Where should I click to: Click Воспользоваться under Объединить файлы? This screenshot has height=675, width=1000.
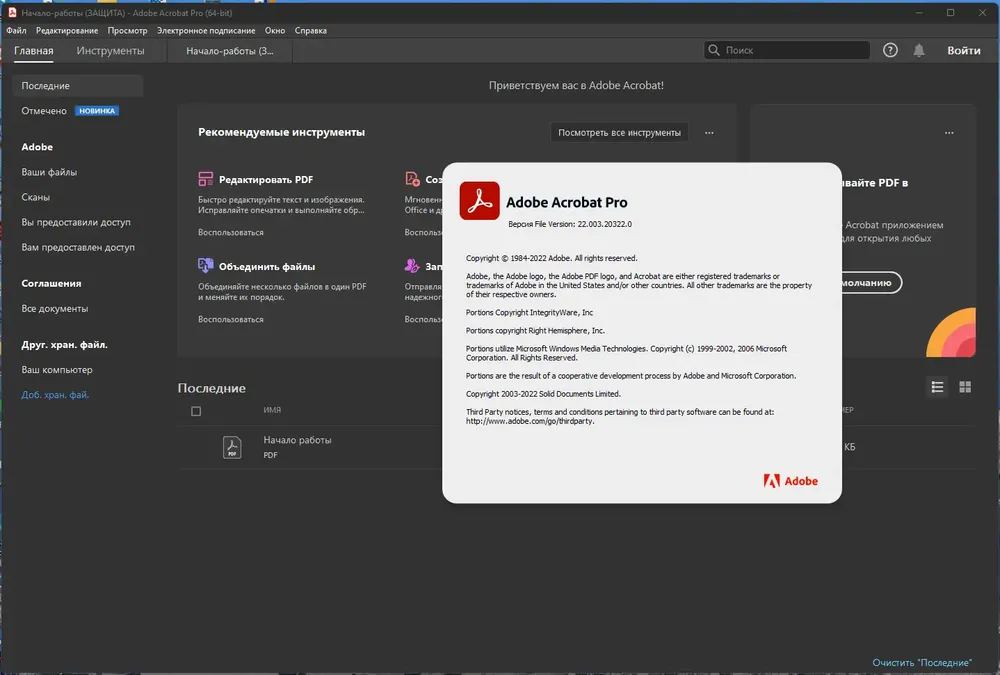[x=231, y=319]
